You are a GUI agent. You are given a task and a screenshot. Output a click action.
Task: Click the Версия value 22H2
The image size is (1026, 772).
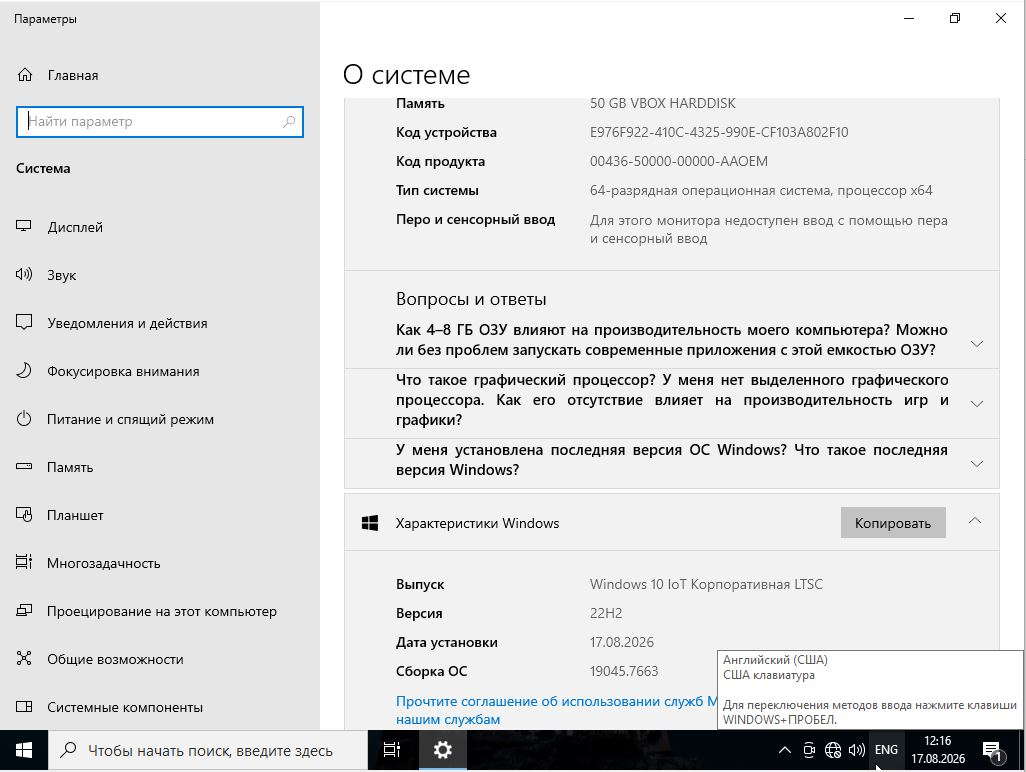[606, 613]
